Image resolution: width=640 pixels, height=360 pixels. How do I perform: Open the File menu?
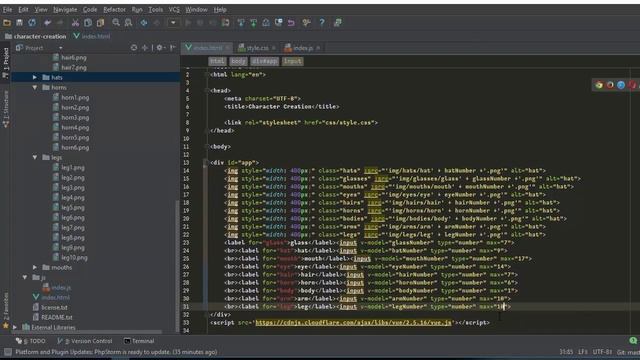(7, 9)
